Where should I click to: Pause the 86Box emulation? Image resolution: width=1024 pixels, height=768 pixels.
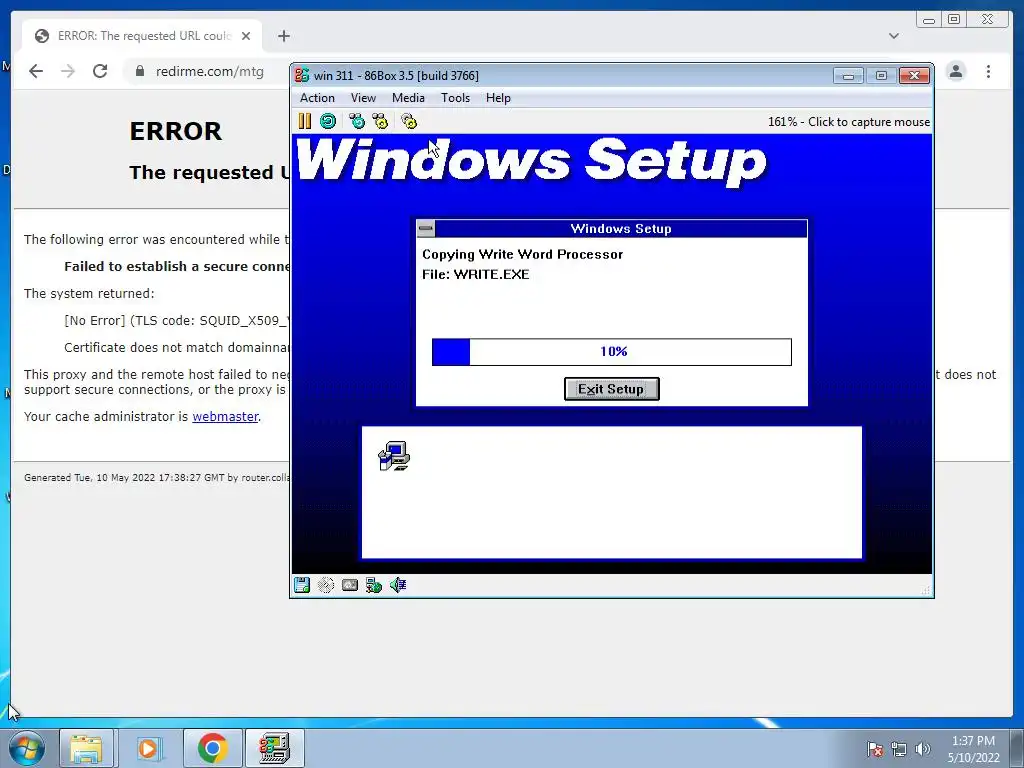pos(304,121)
